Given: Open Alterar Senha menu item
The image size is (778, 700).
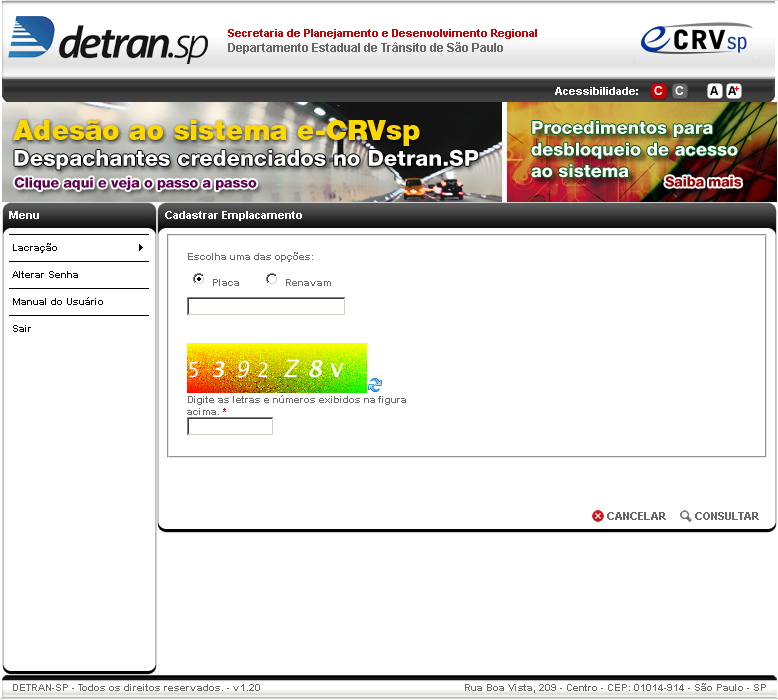Looking at the screenshot, I should pos(79,275).
